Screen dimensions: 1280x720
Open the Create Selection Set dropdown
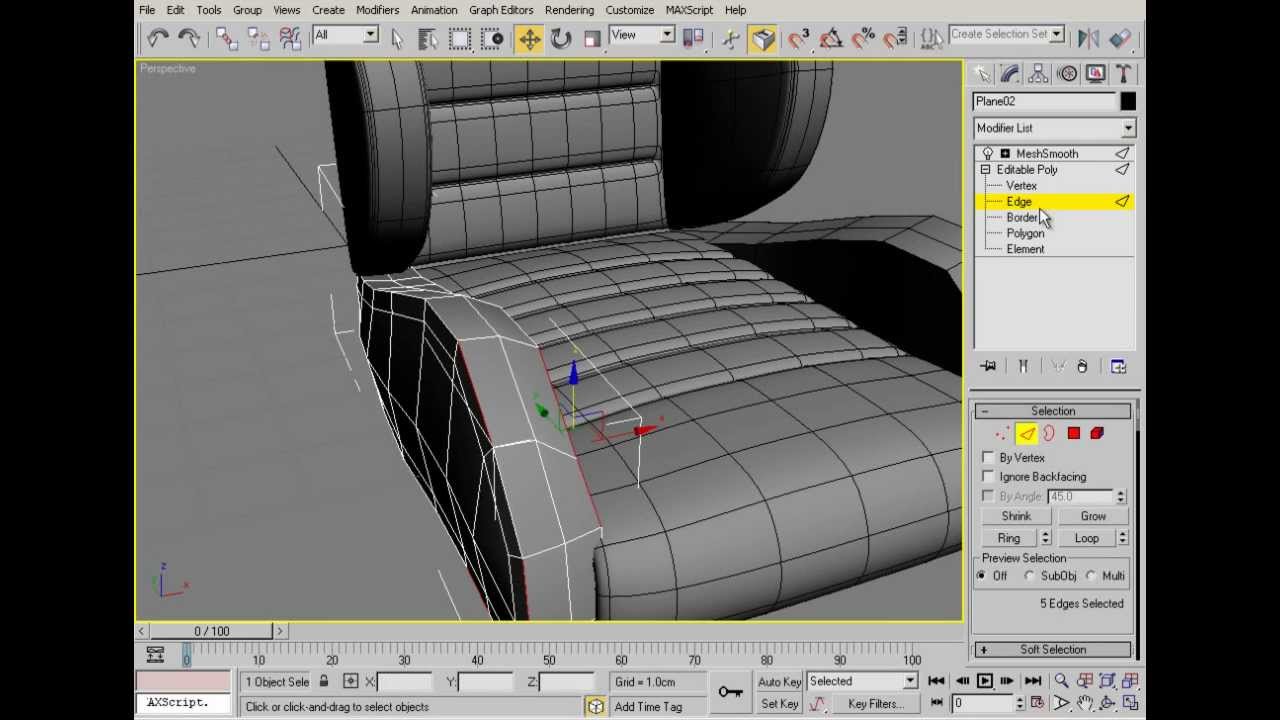point(1006,34)
